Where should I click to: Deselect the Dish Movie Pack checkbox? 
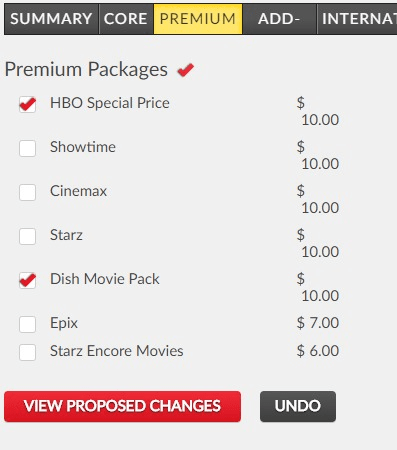tap(27, 280)
